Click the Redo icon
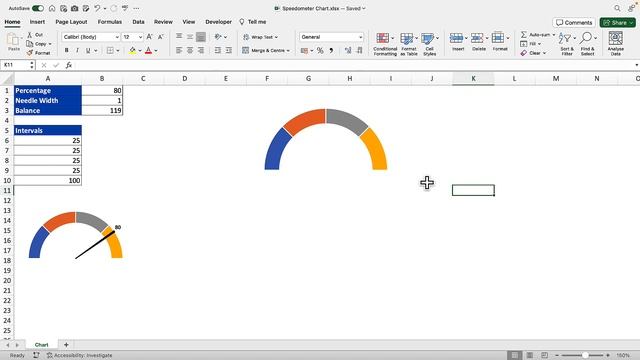 click(x=113, y=8)
